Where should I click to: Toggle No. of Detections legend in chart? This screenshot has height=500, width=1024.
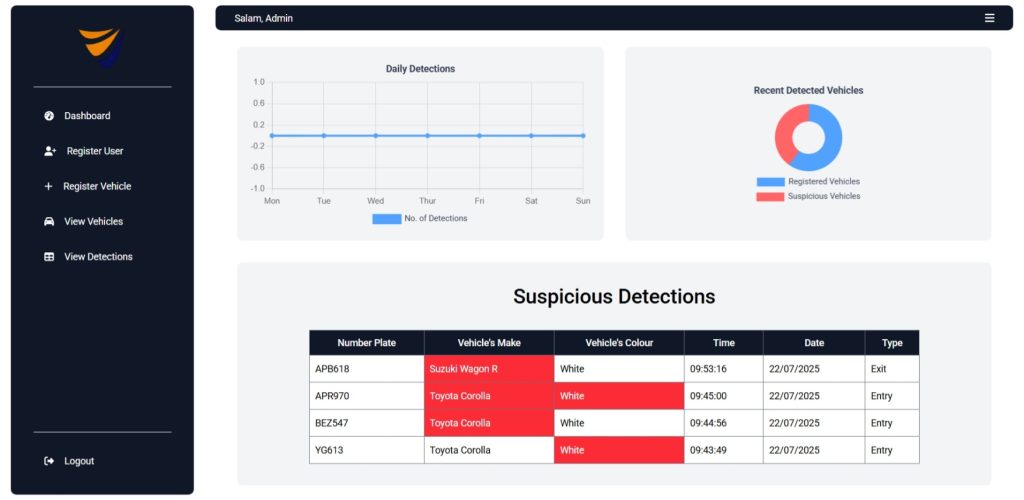[x=387, y=218]
